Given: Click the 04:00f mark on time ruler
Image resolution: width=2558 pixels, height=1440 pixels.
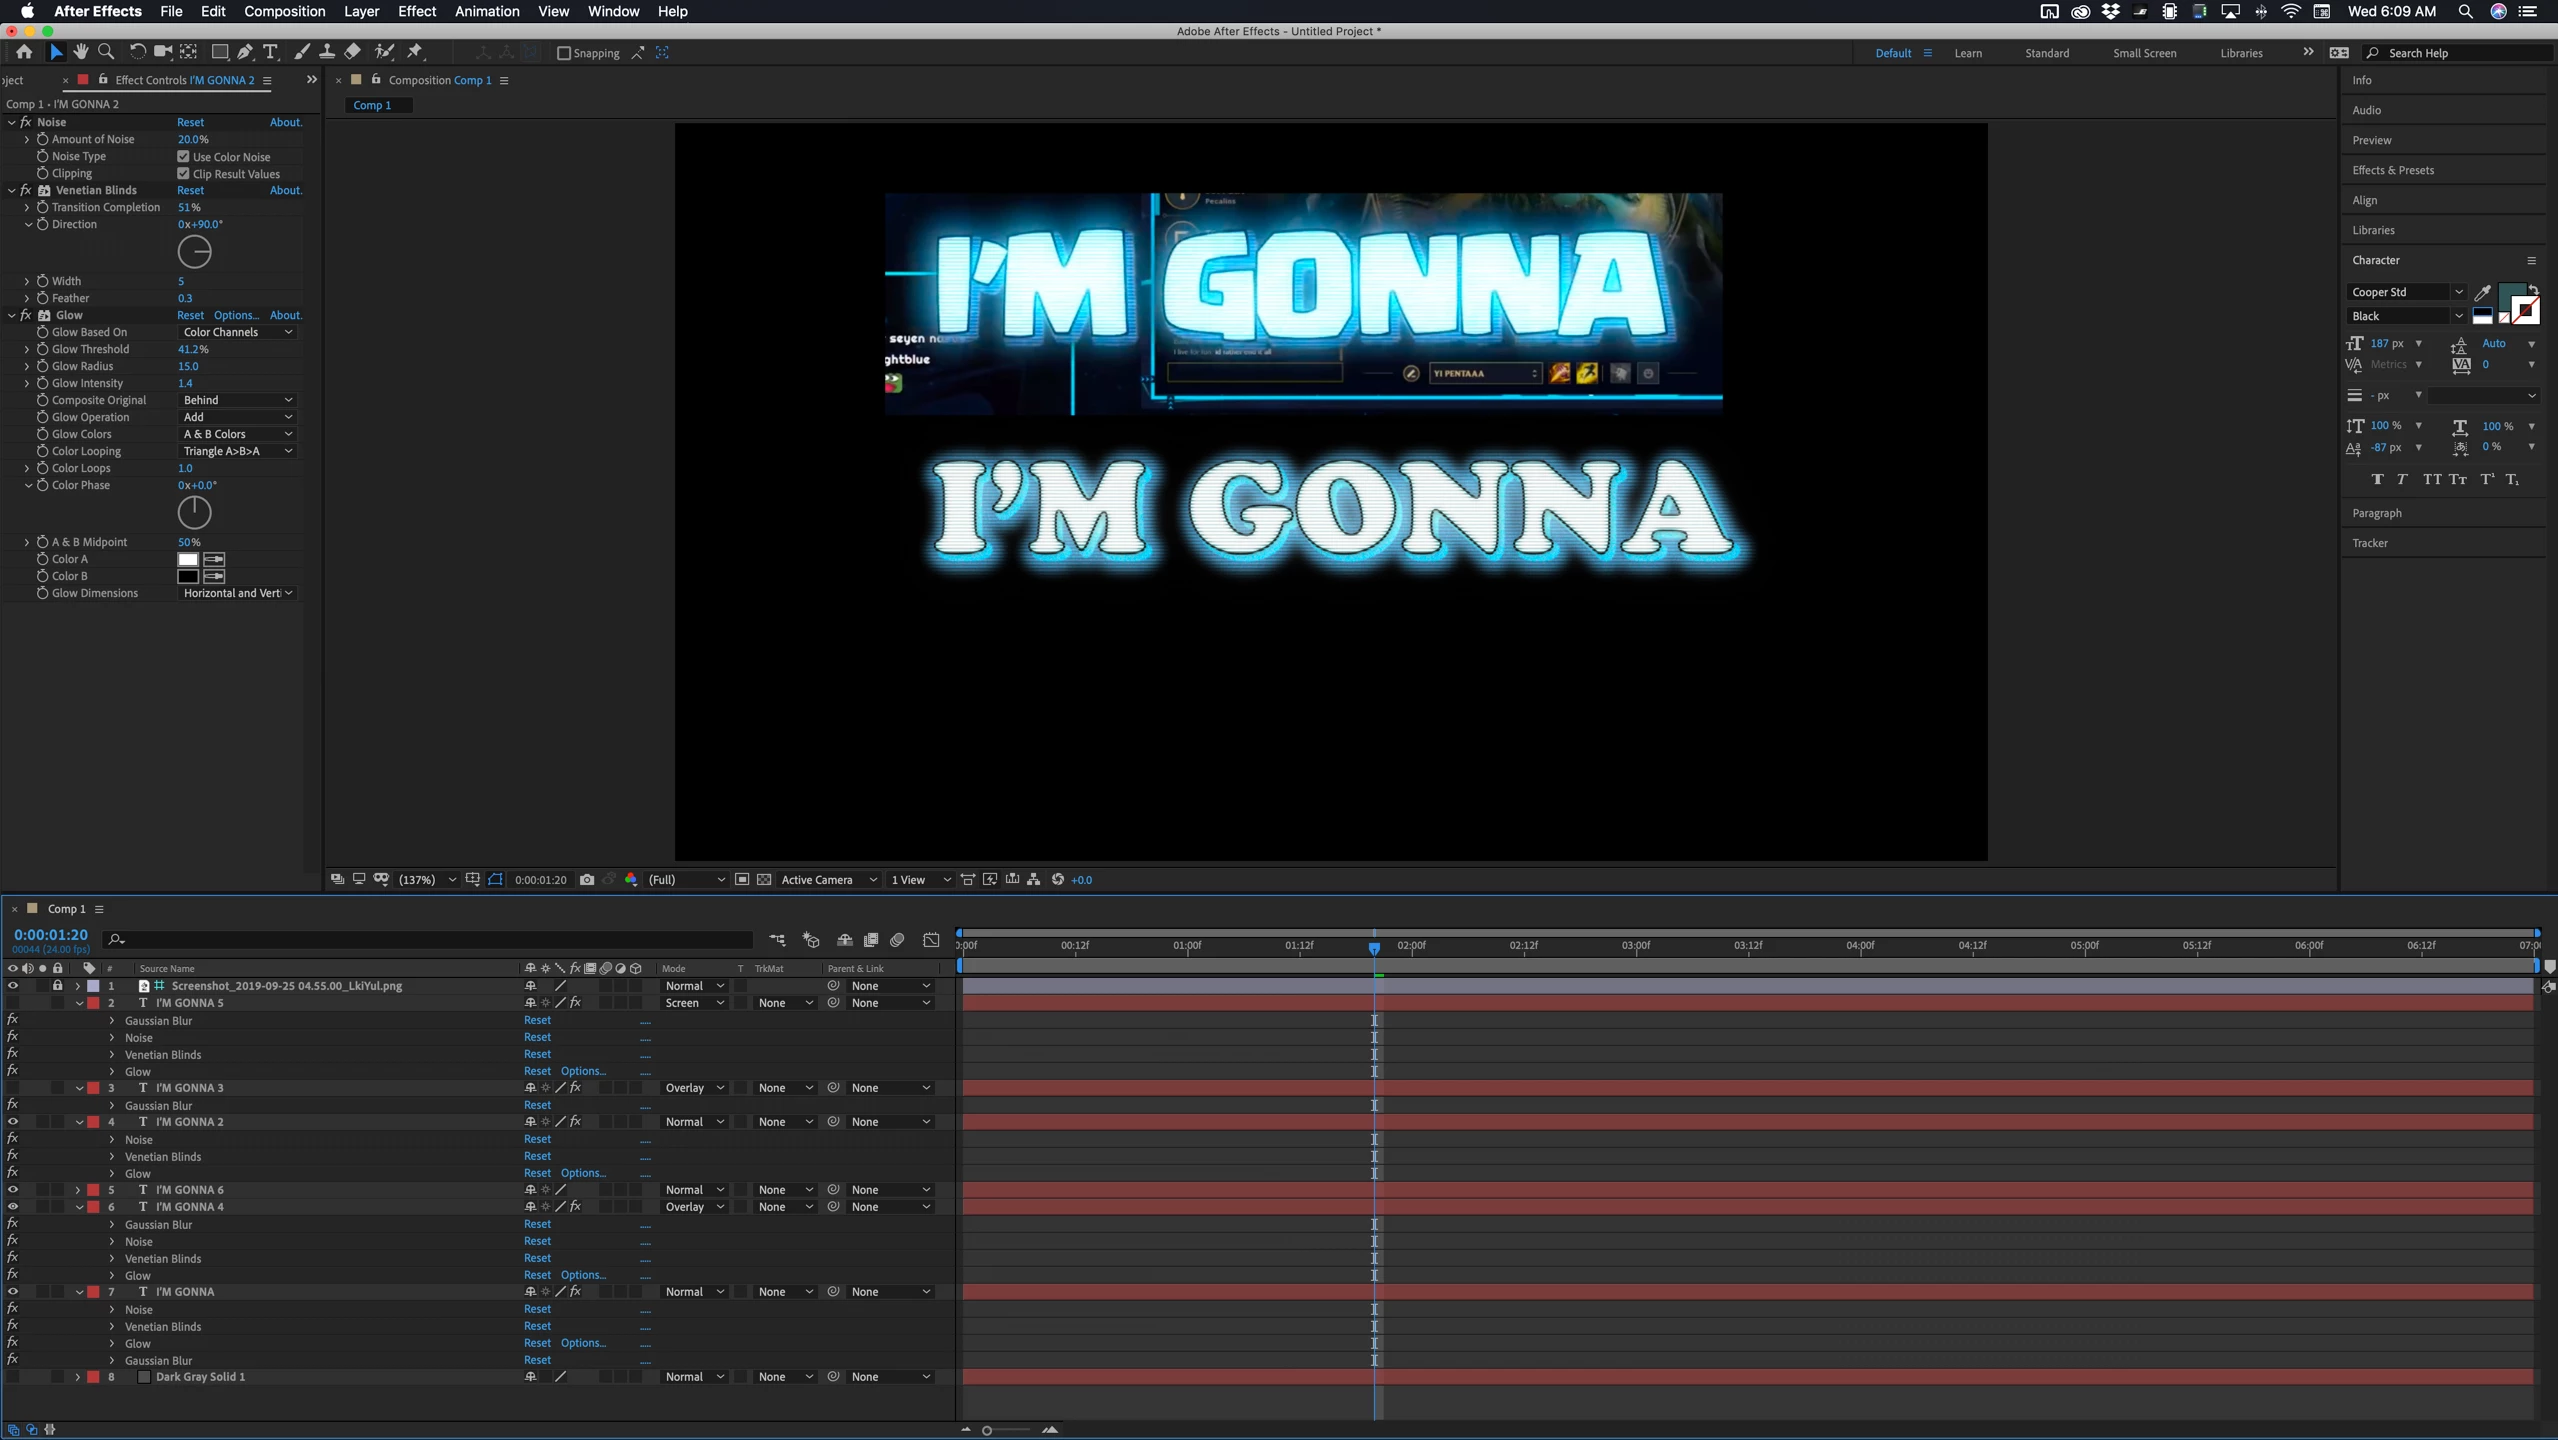Looking at the screenshot, I should coord(1860,946).
